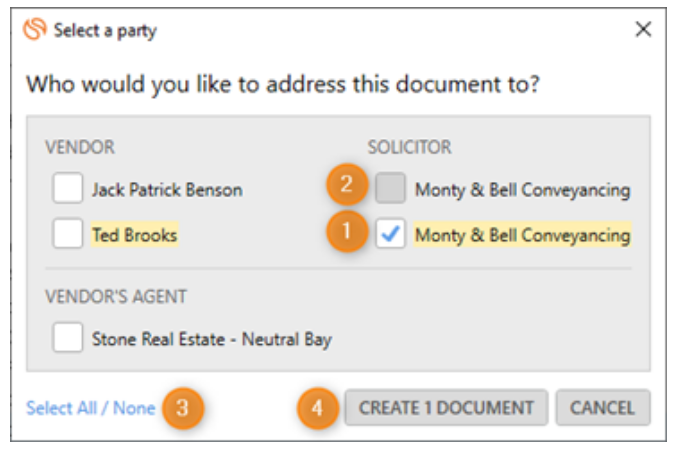Click the unhighlighted Monty & Bell Conveyancing label

[x=522, y=190]
